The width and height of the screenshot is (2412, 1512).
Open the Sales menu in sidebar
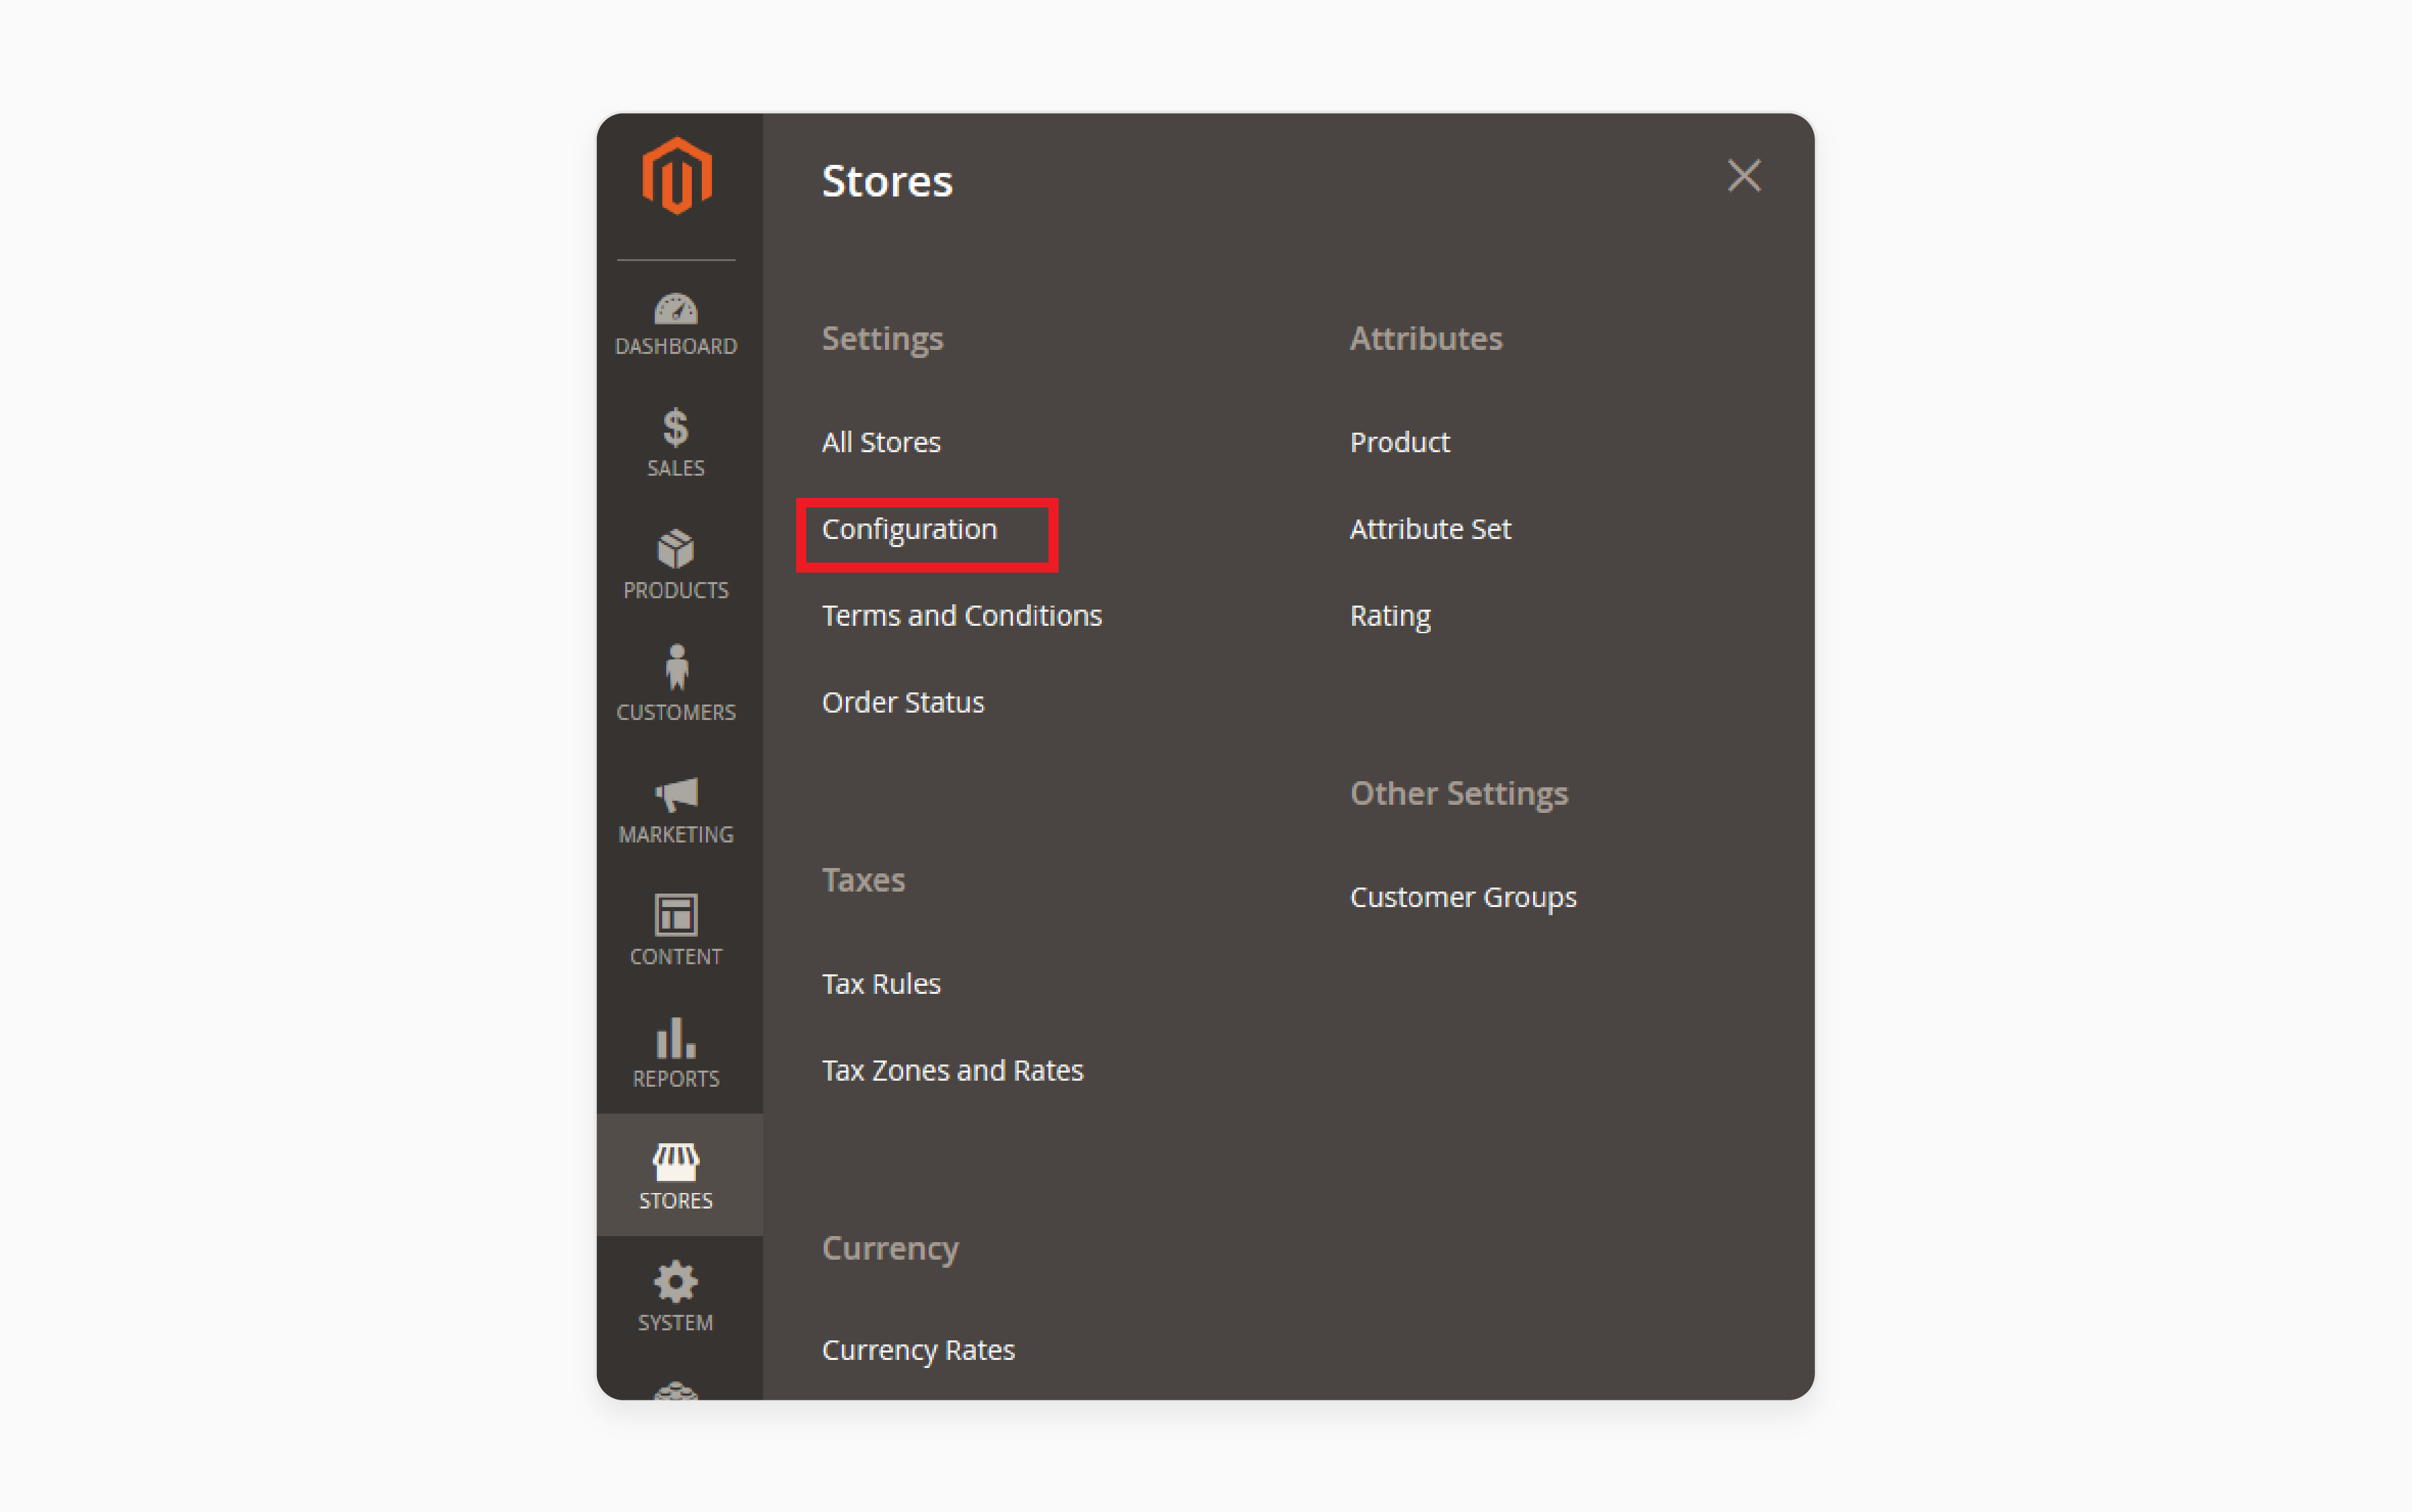(677, 443)
